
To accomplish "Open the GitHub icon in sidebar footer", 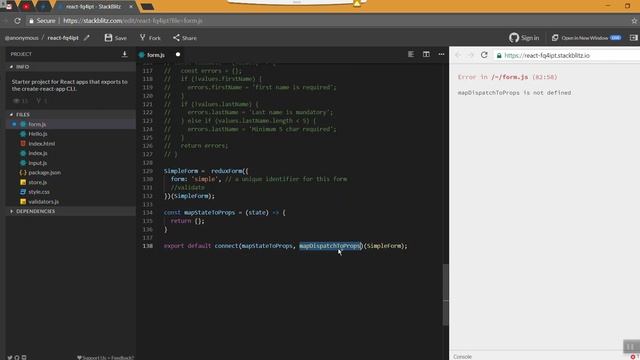I will [x=17, y=357].
